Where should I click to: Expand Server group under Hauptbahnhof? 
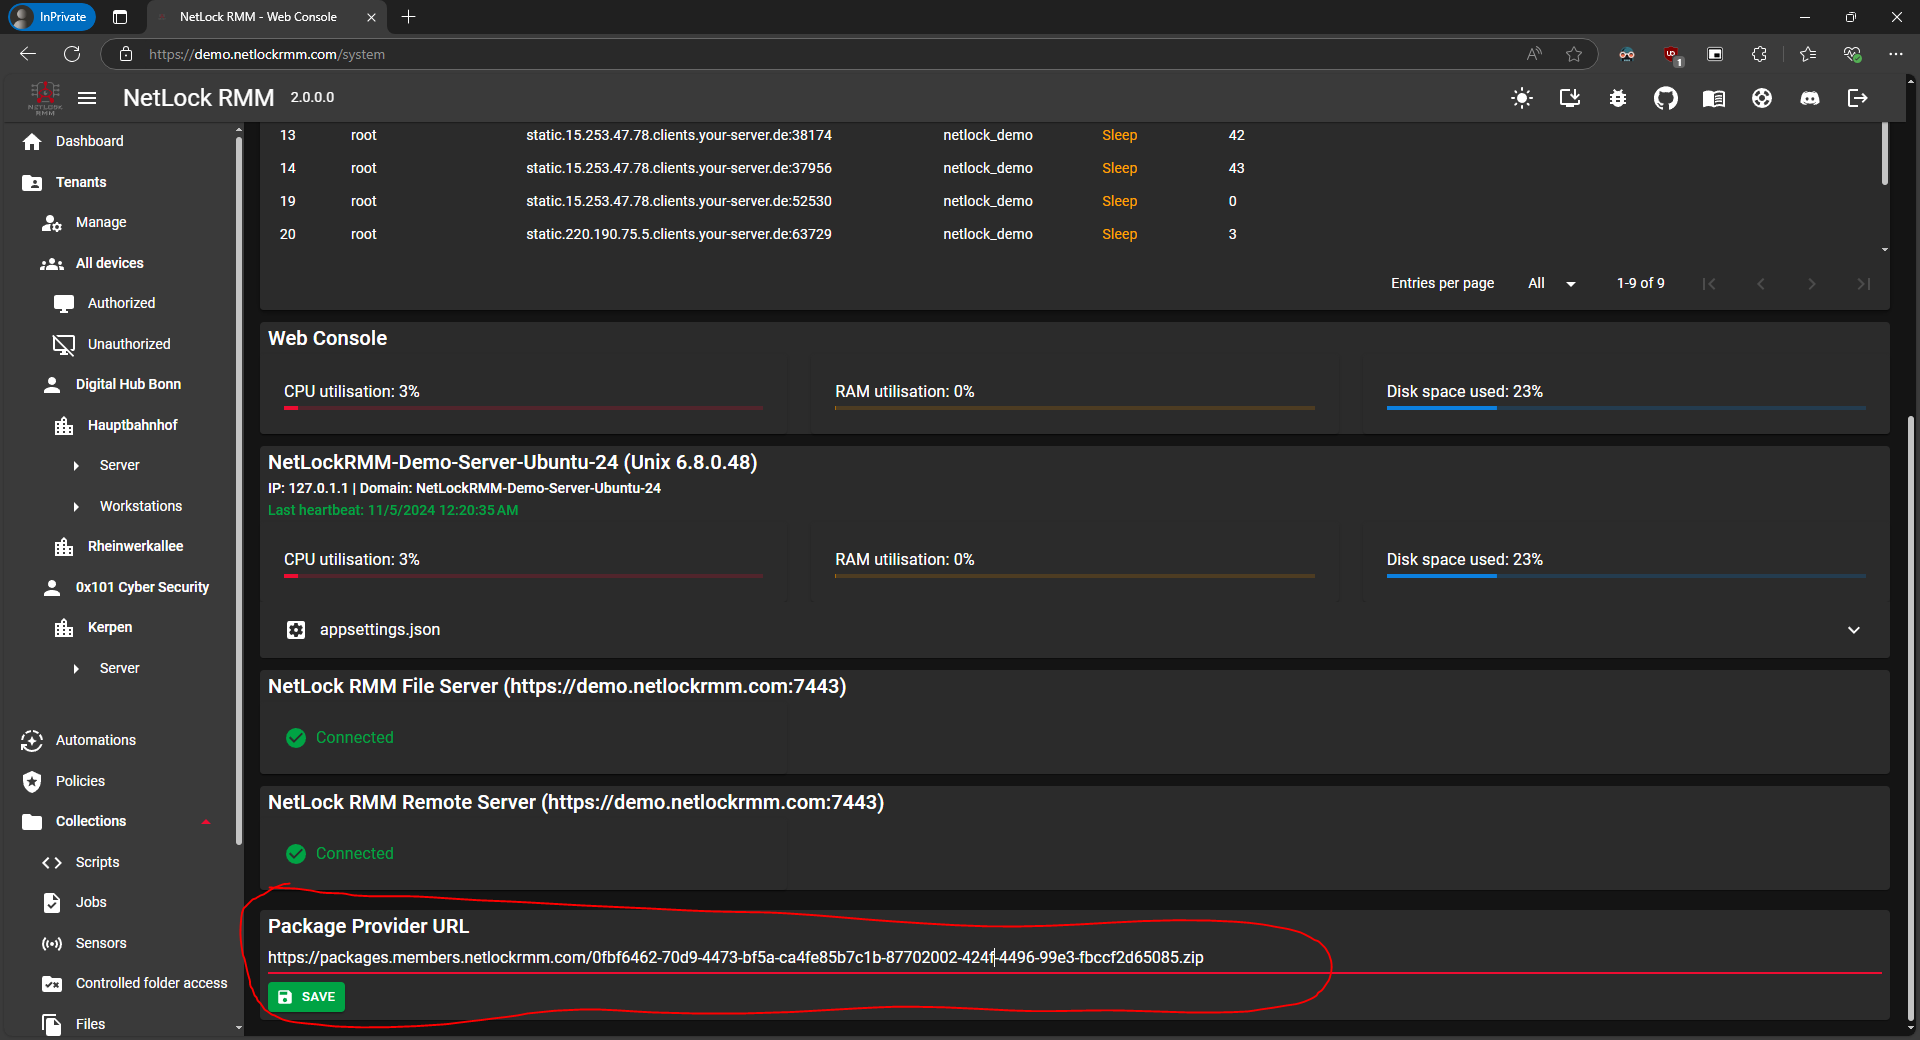[x=76, y=465]
